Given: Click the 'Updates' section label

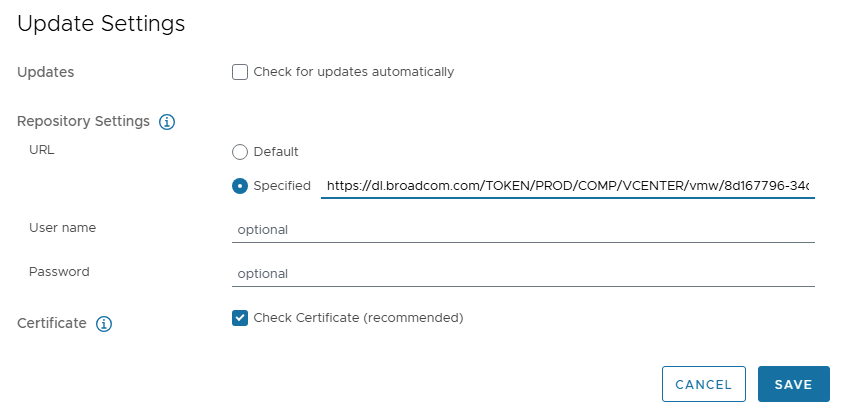Looking at the screenshot, I should [45, 72].
